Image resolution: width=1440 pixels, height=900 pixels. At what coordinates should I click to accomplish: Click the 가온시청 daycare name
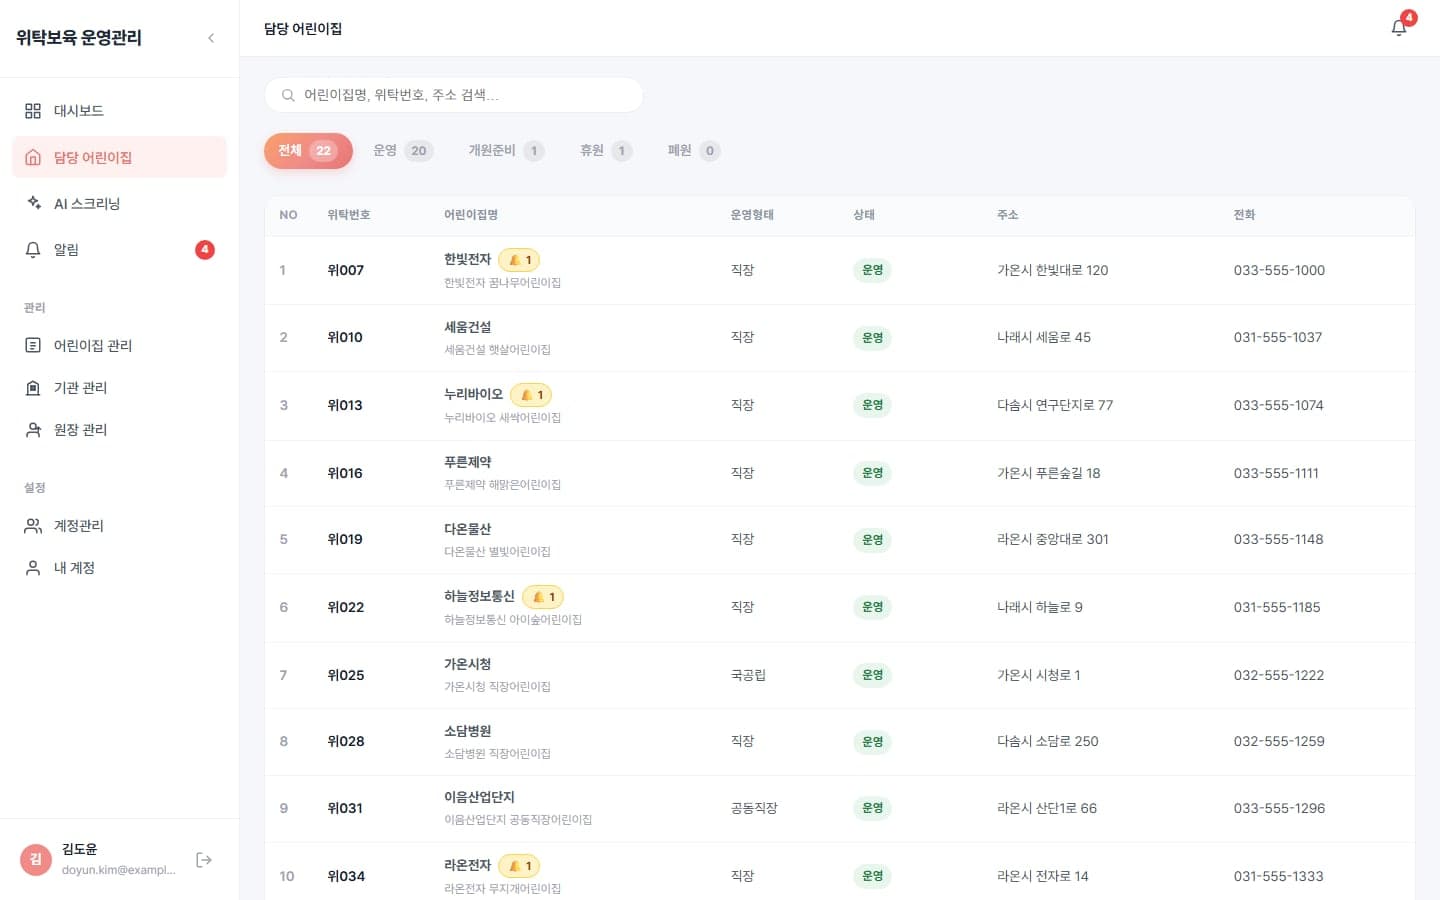click(467, 664)
